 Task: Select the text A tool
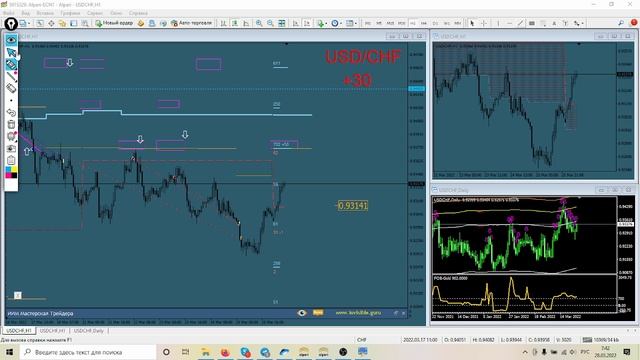[554, 23]
